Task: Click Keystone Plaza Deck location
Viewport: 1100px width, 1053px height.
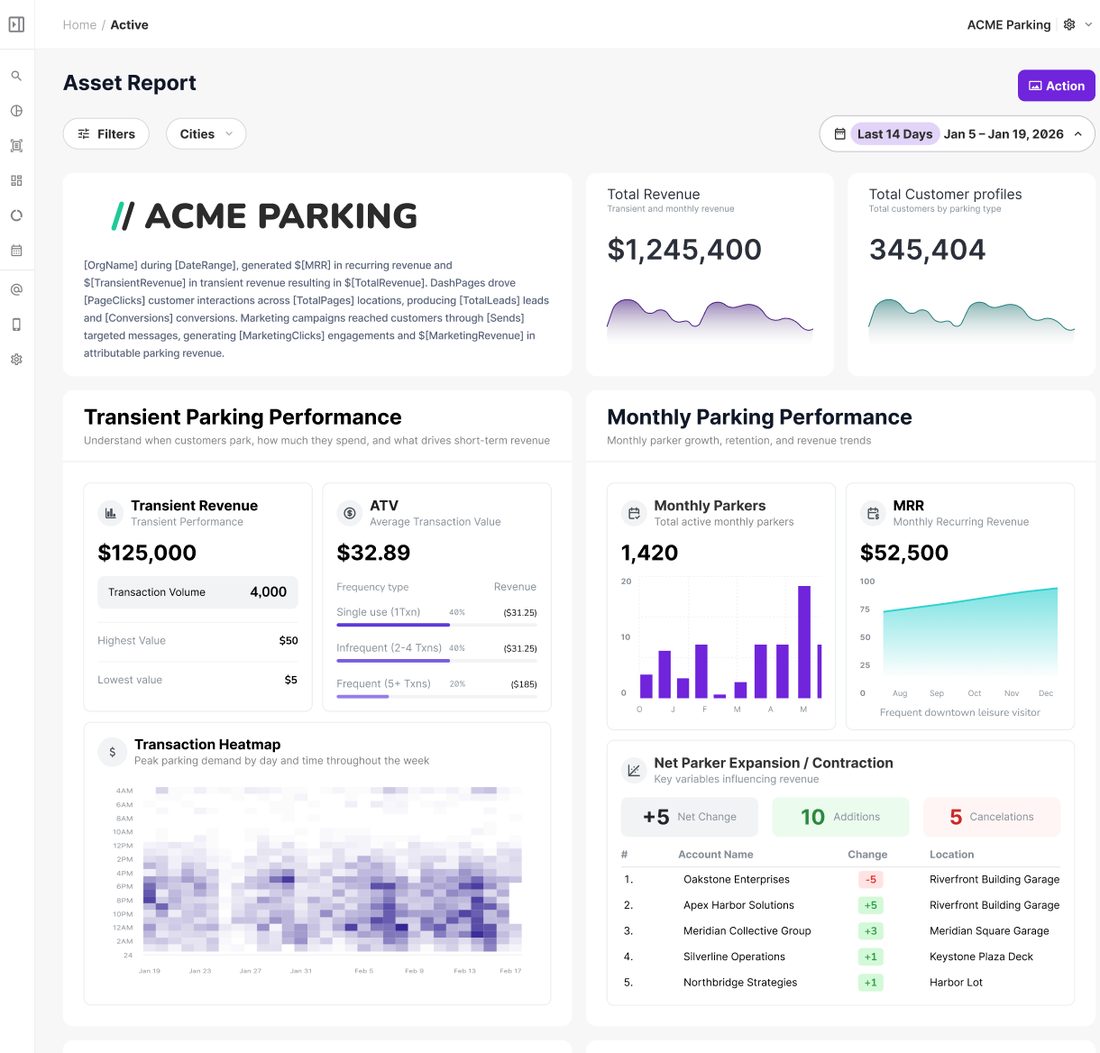Action: 981,957
